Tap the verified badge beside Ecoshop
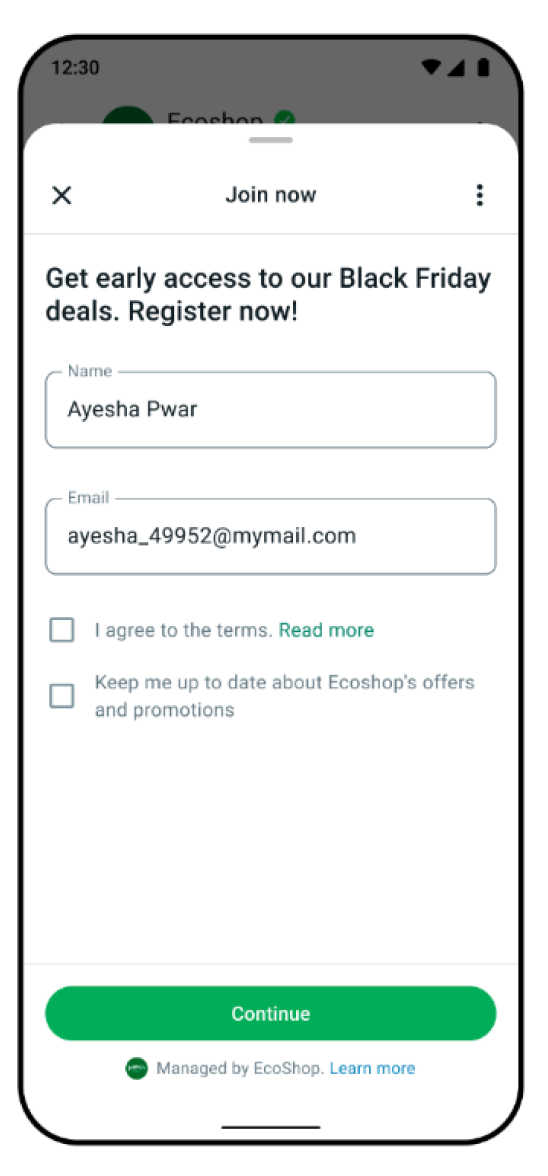548x1176 pixels. [x=284, y=118]
